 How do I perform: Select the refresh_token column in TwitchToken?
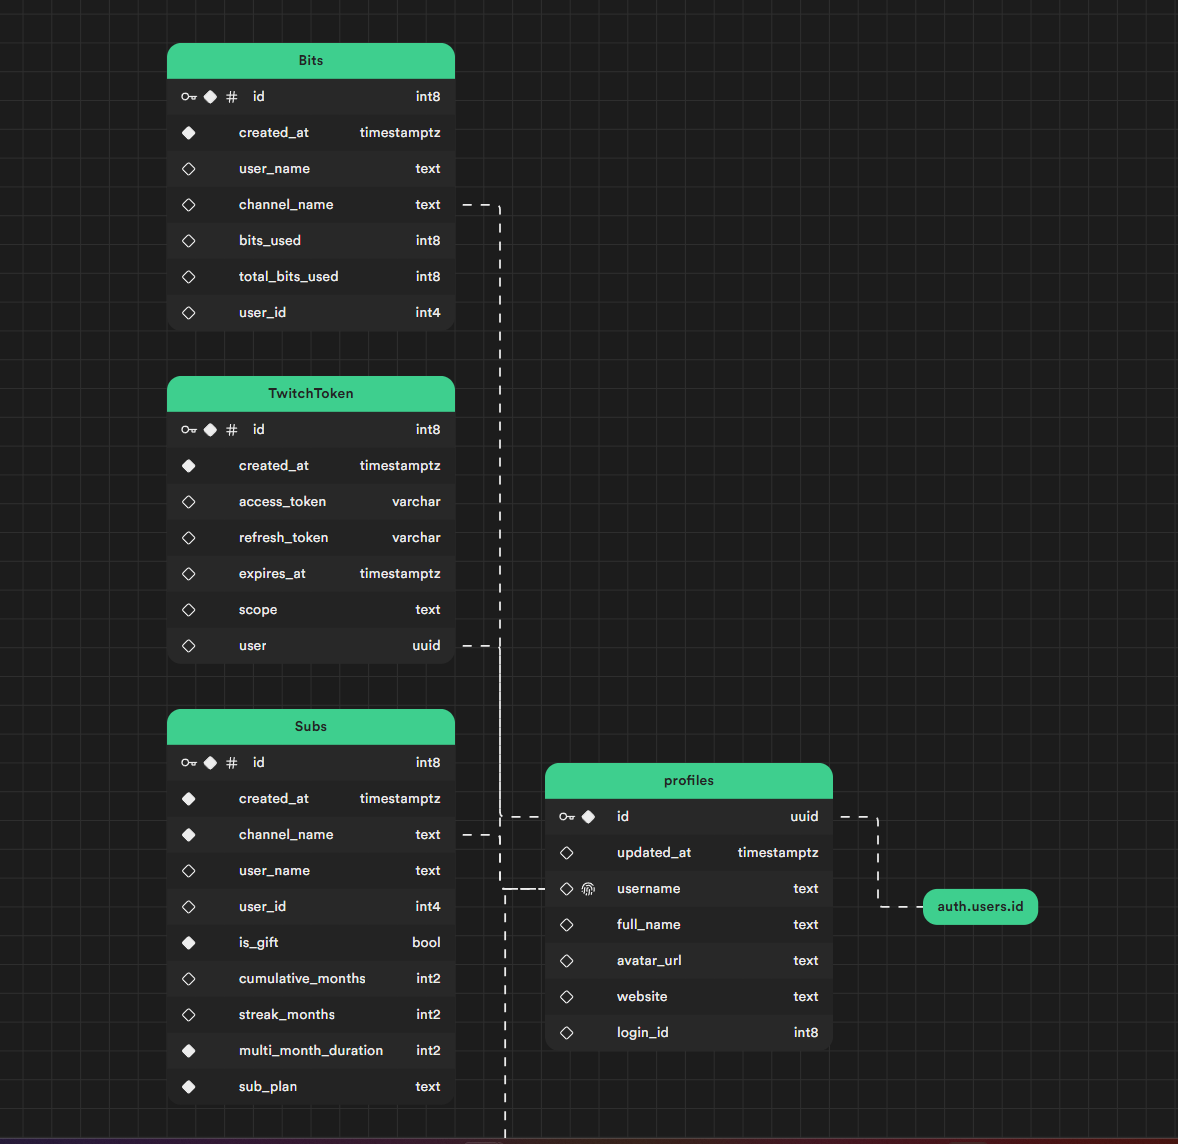(283, 538)
